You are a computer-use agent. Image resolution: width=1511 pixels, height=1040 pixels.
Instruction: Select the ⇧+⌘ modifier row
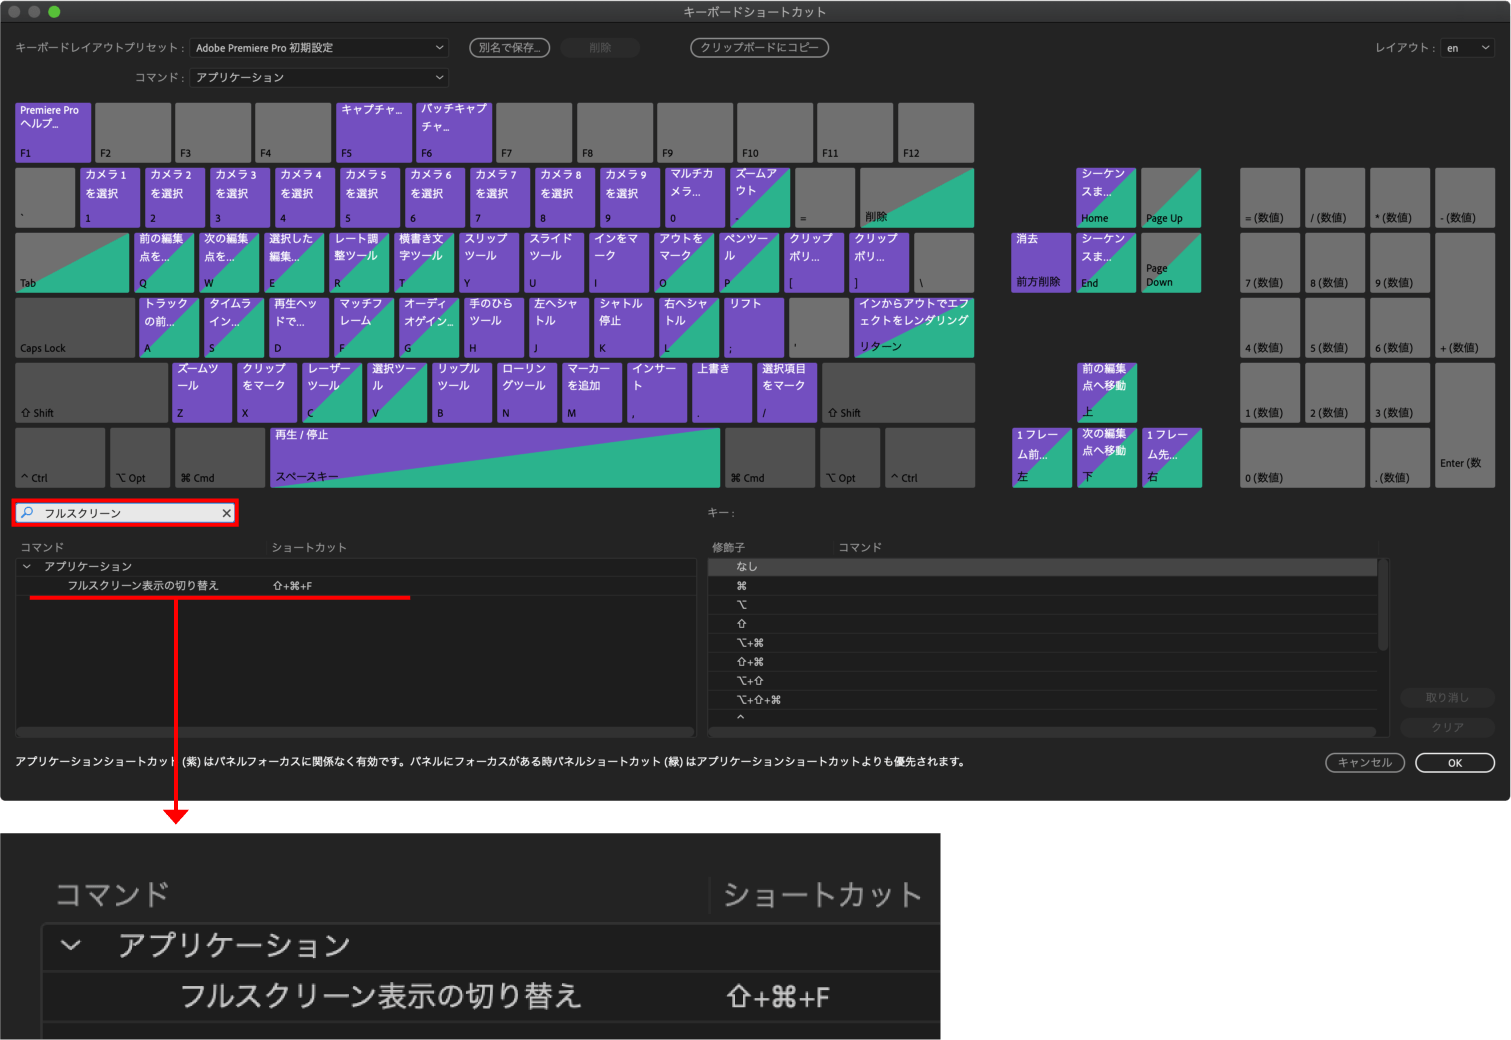[1043, 662]
